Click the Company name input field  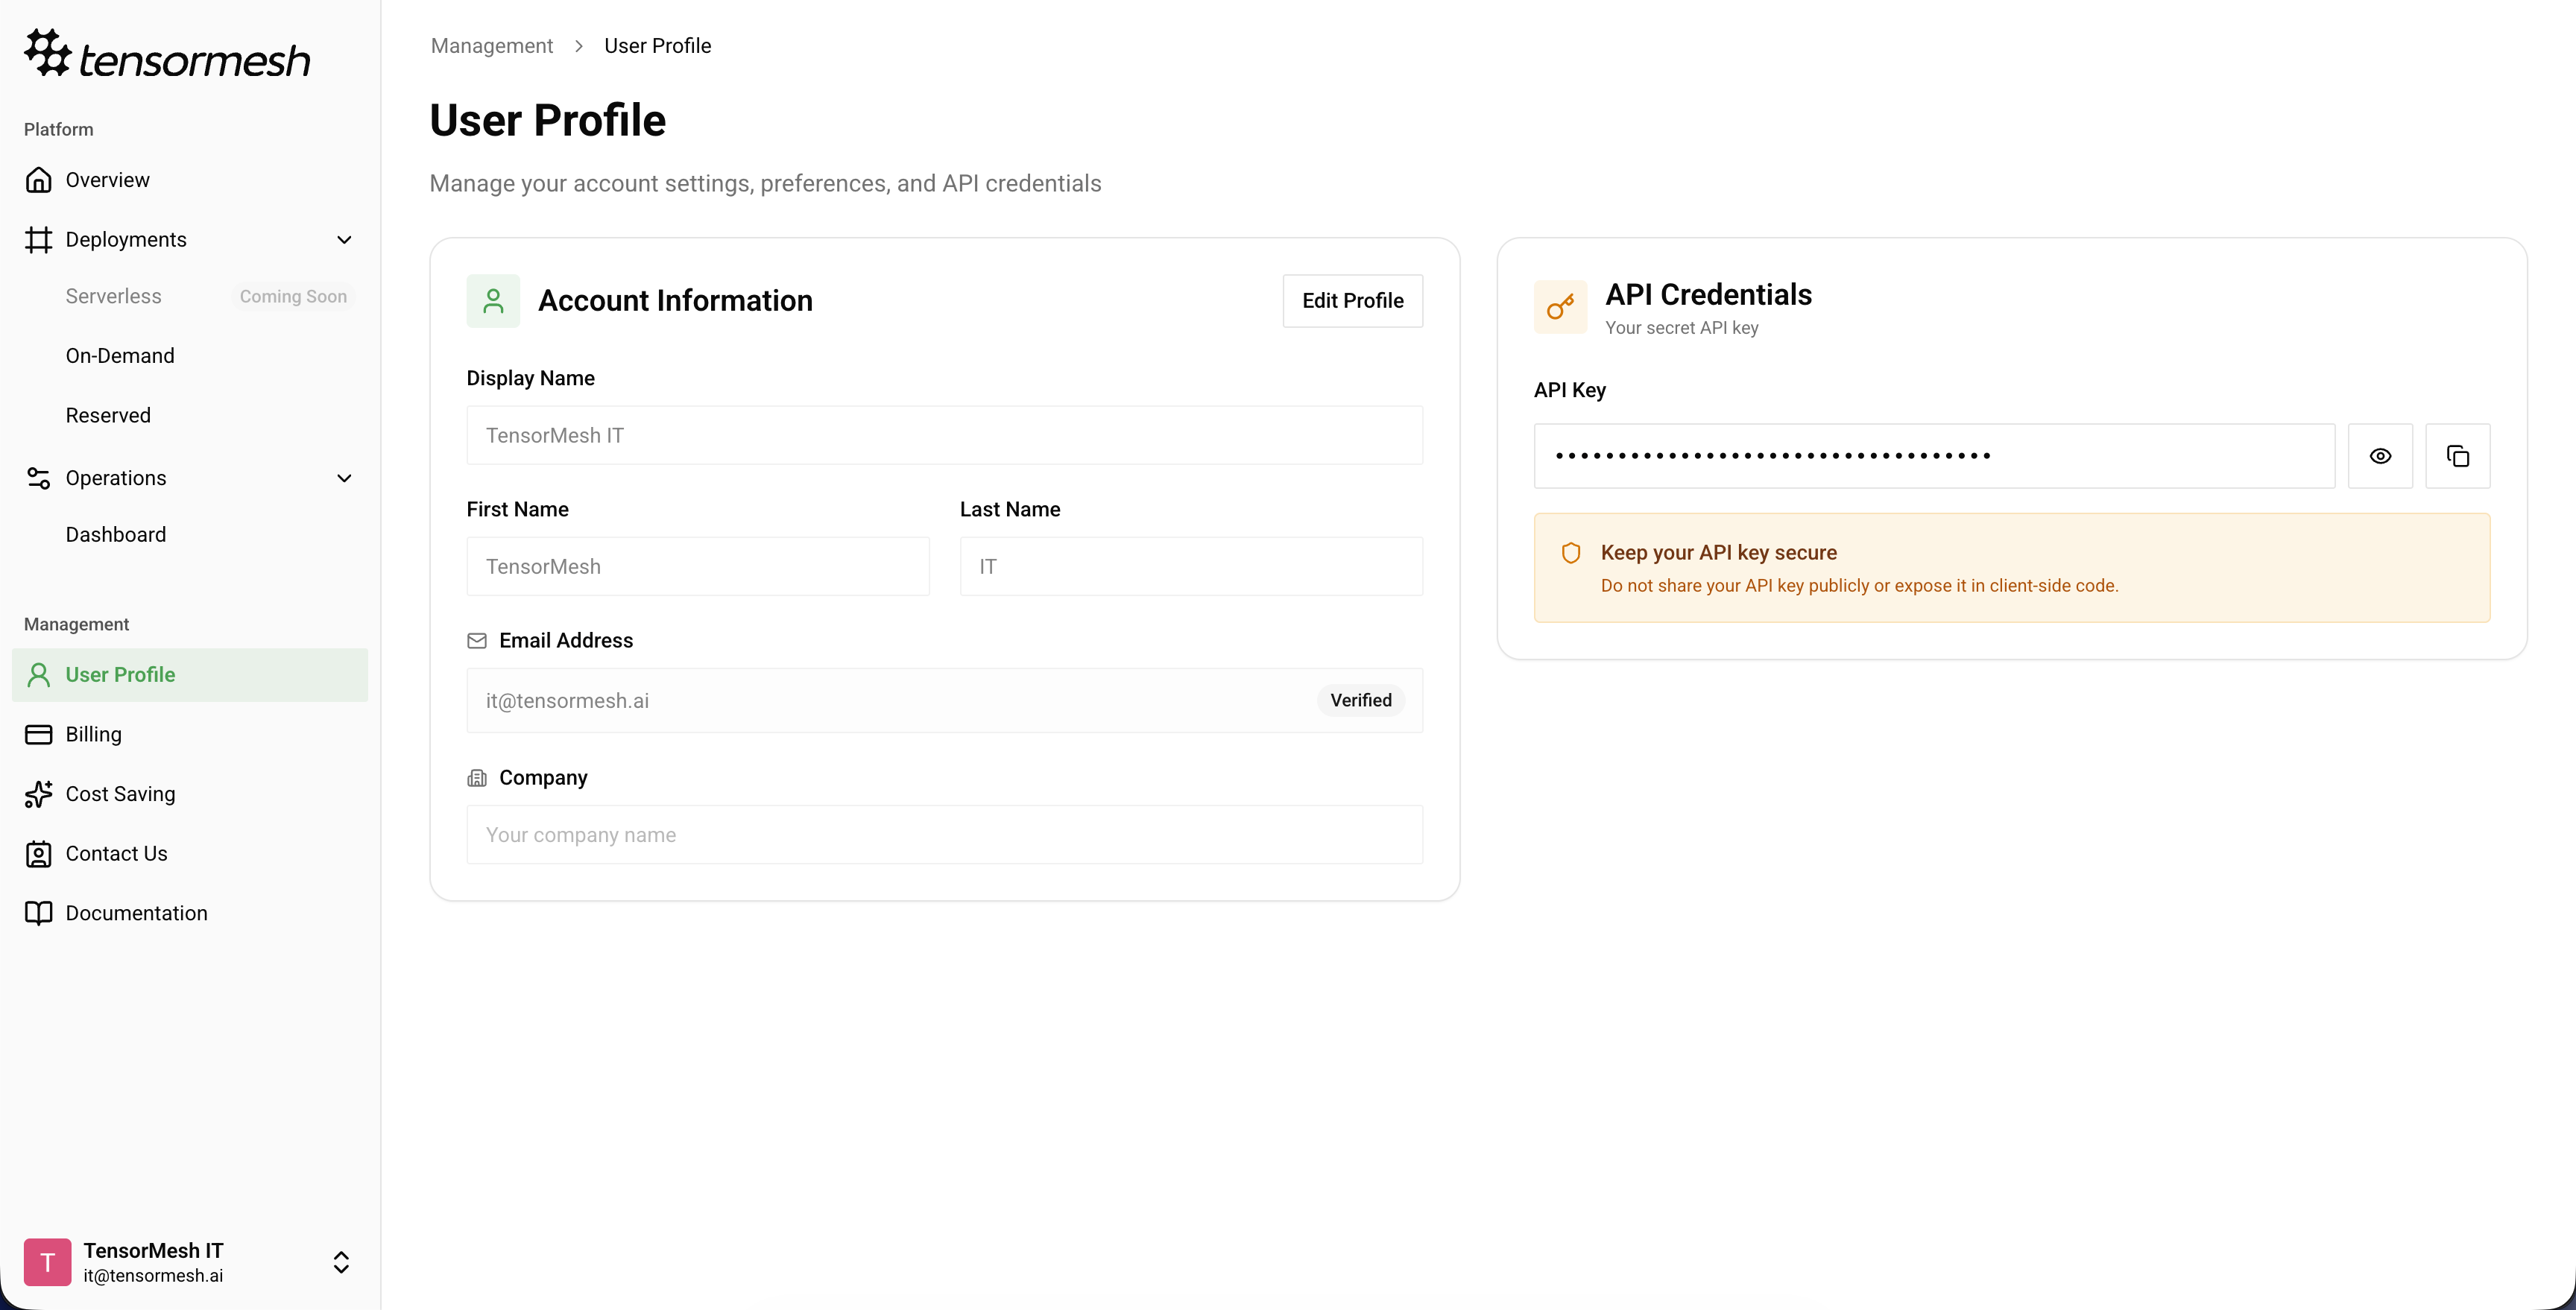click(x=943, y=834)
